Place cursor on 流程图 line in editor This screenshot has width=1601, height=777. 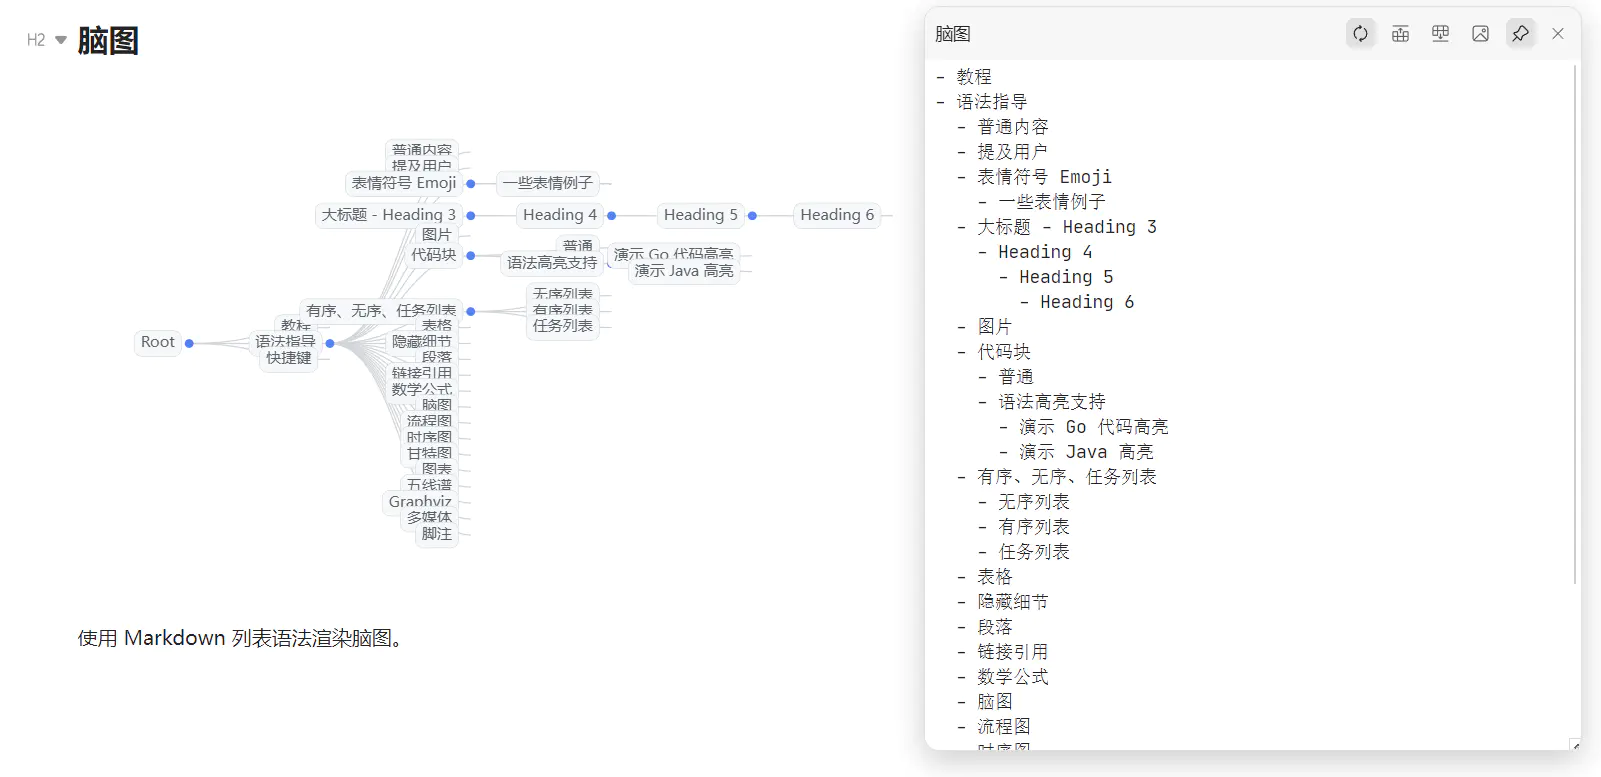coord(1004,727)
